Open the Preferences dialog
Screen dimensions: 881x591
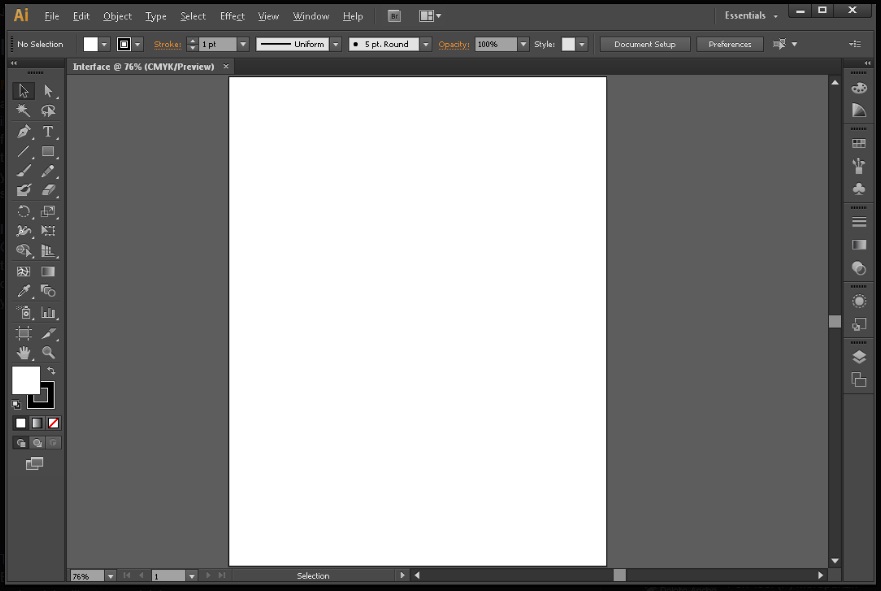click(x=729, y=44)
